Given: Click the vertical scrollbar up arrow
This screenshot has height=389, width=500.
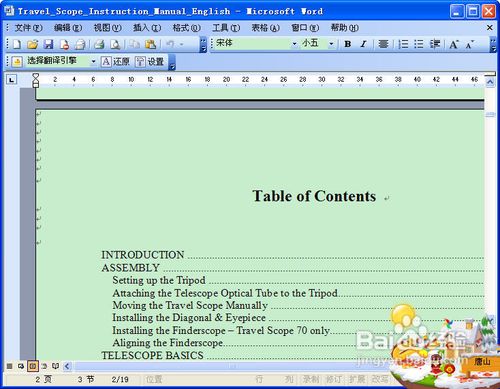Looking at the screenshot, I should [490, 82].
